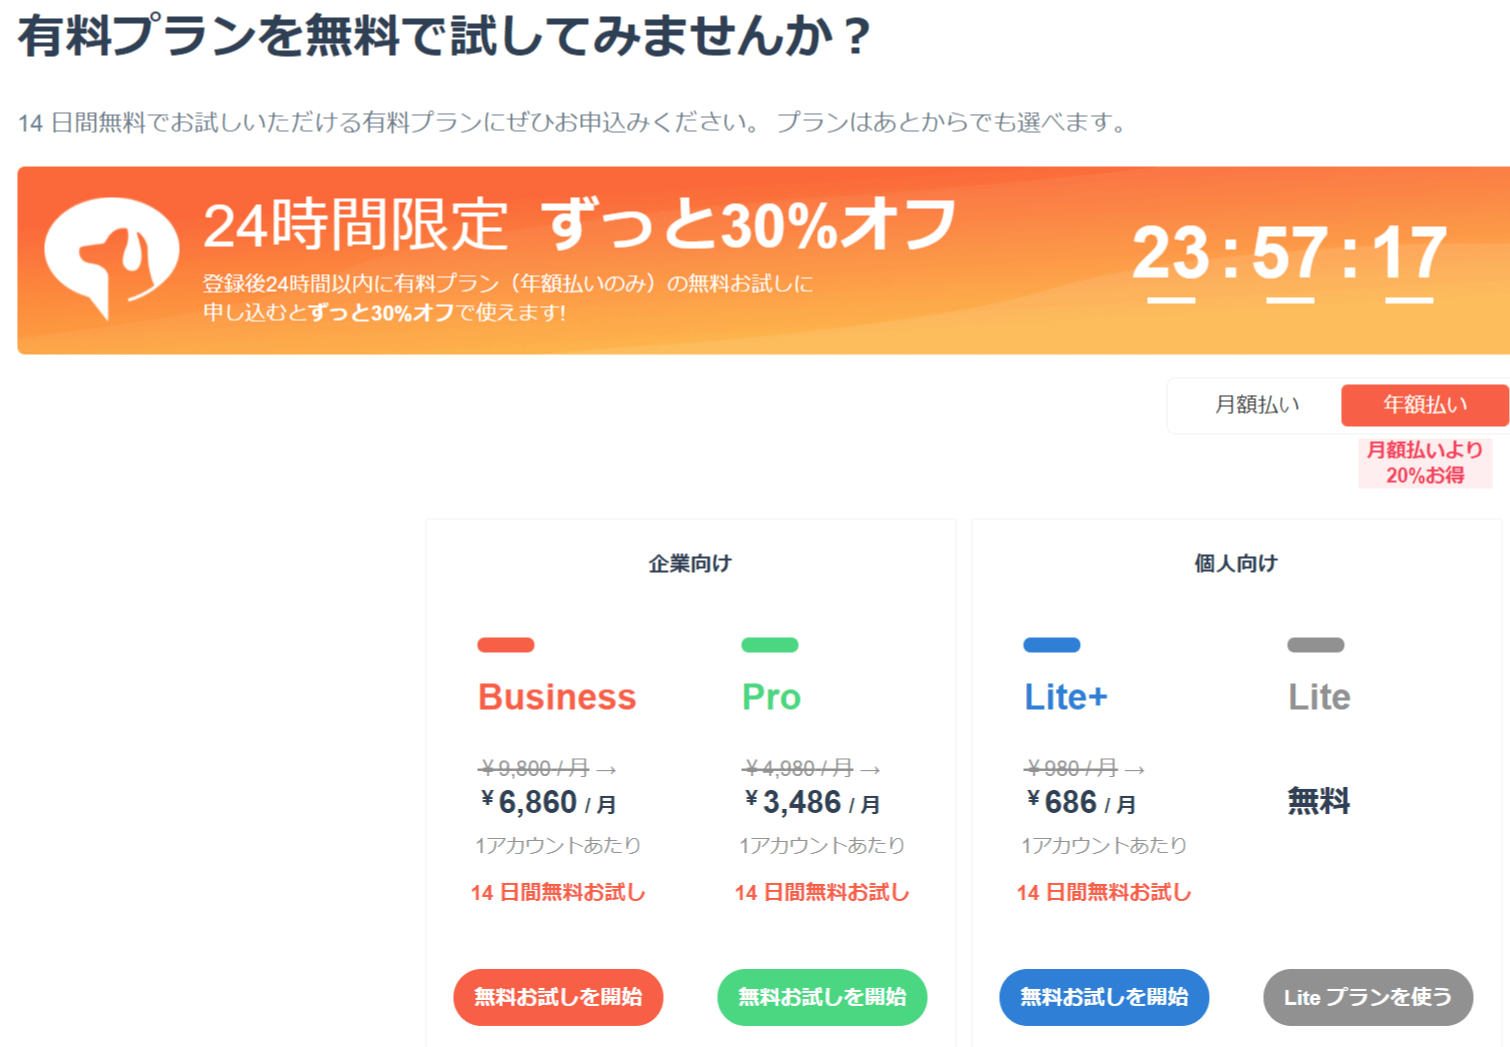This screenshot has height=1047, width=1510.
Task: Click the 企業向け section header
Action: 690,564
